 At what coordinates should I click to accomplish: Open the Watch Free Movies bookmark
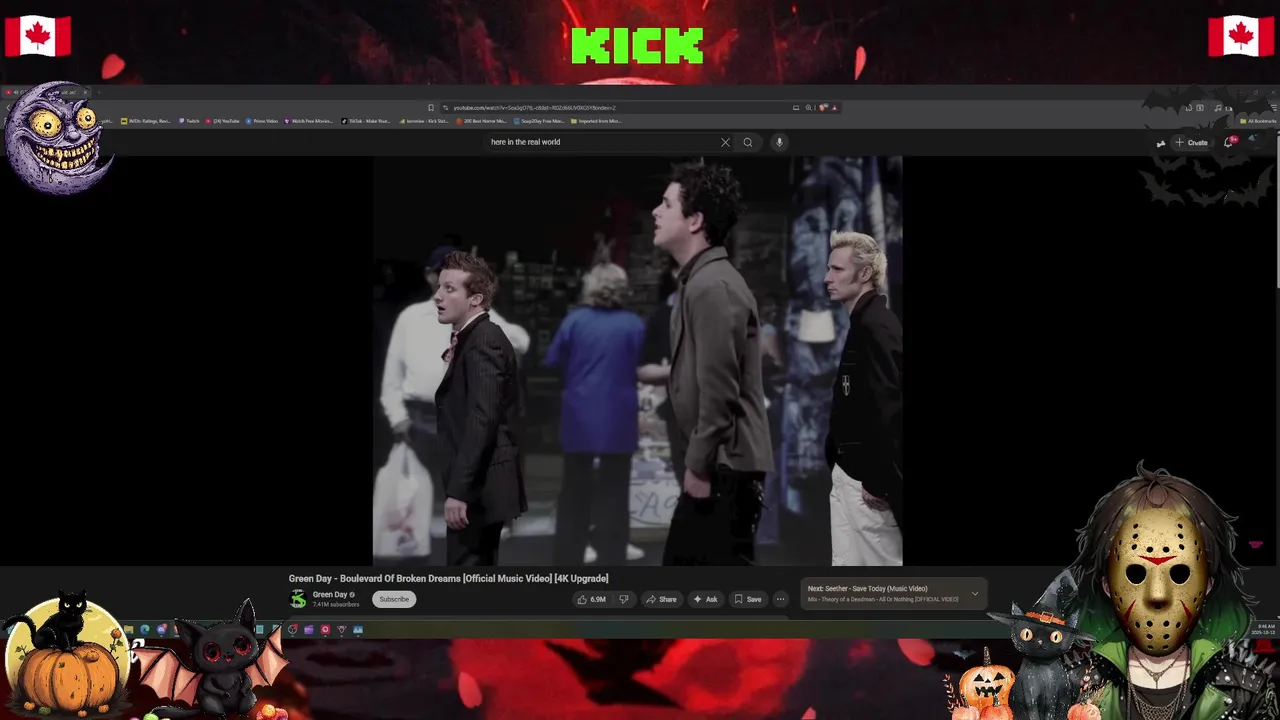(x=309, y=121)
